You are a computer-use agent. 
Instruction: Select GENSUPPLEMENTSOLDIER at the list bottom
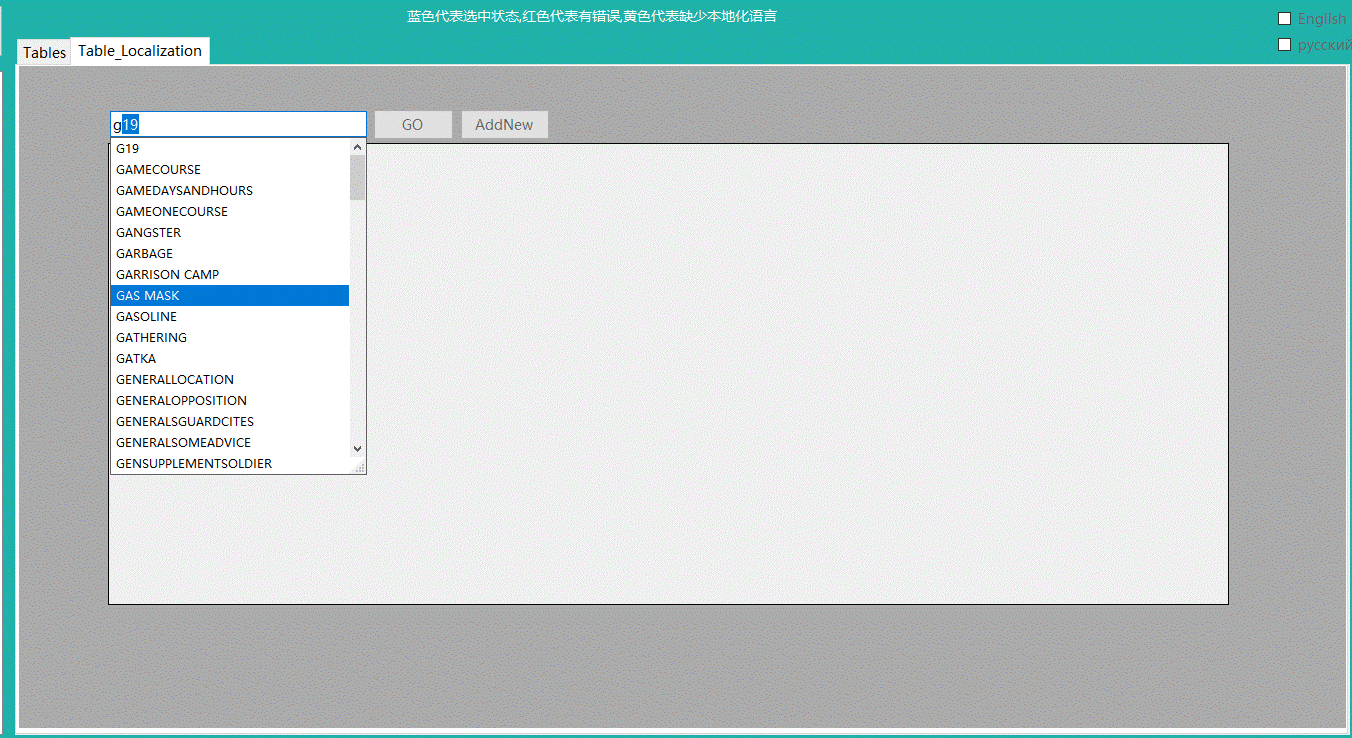194,464
